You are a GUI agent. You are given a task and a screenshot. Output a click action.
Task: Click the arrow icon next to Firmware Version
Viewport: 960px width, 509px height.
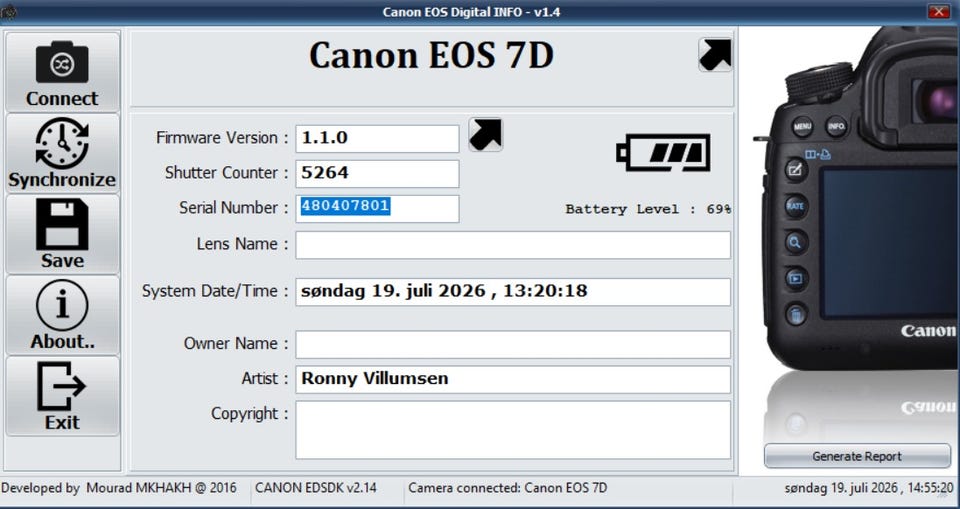point(486,135)
